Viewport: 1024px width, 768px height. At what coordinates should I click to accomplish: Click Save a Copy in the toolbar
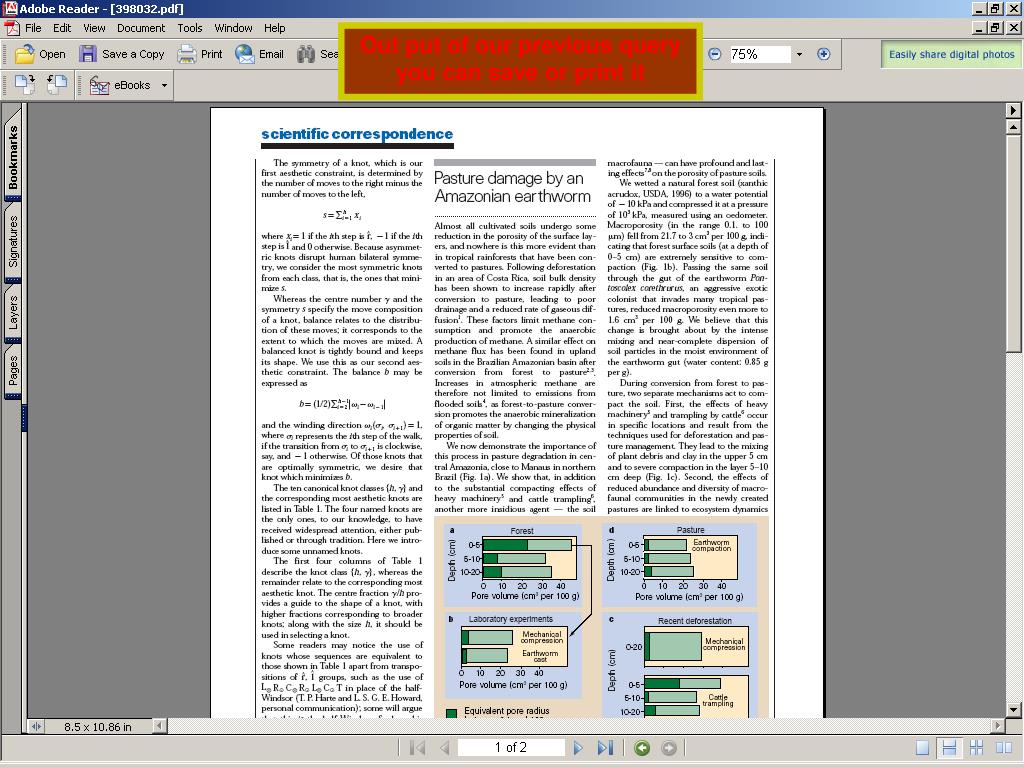[x=122, y=54]
